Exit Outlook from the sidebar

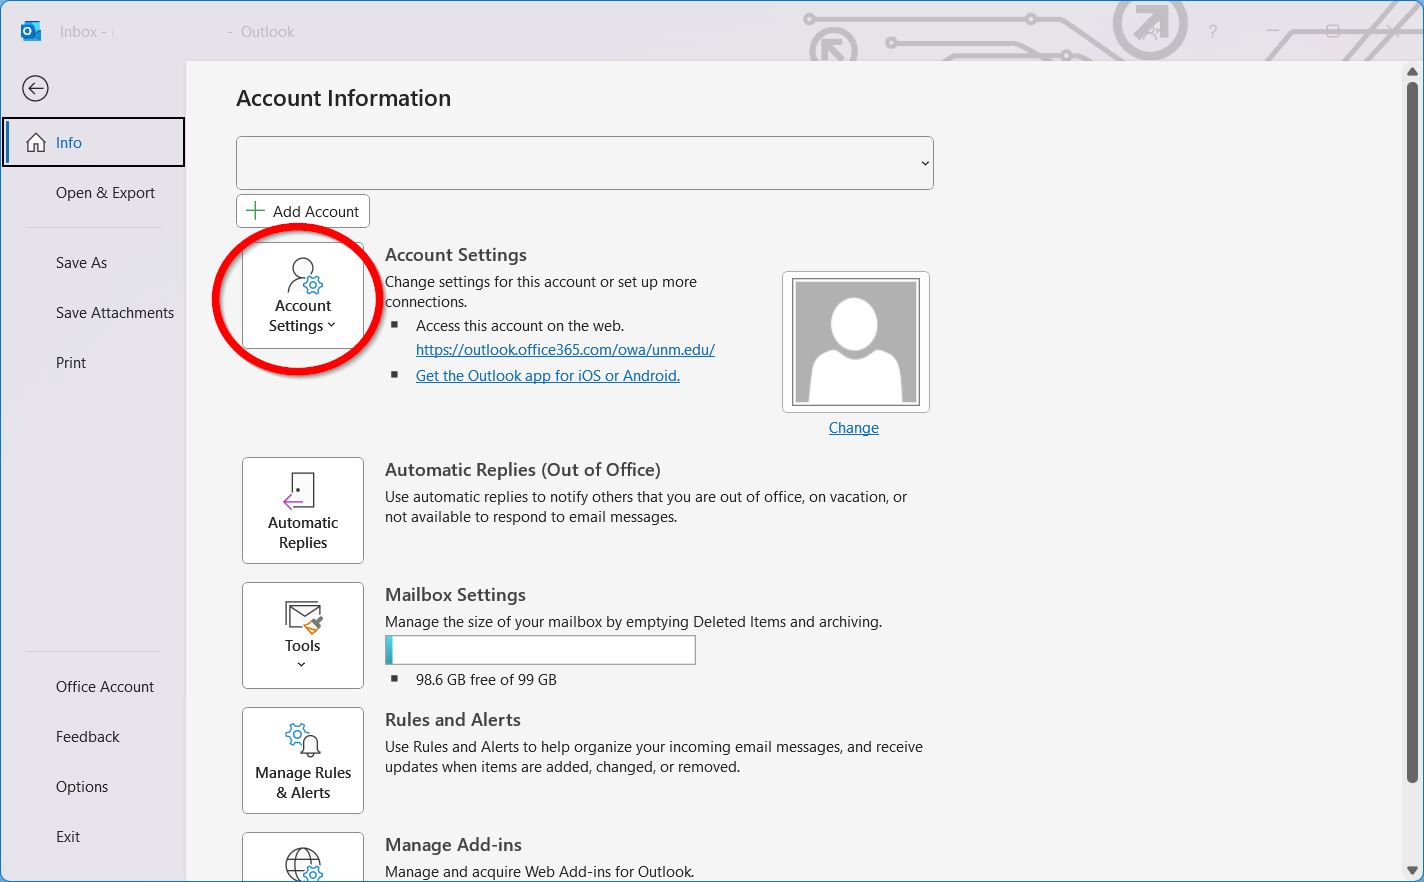[68, 837]
